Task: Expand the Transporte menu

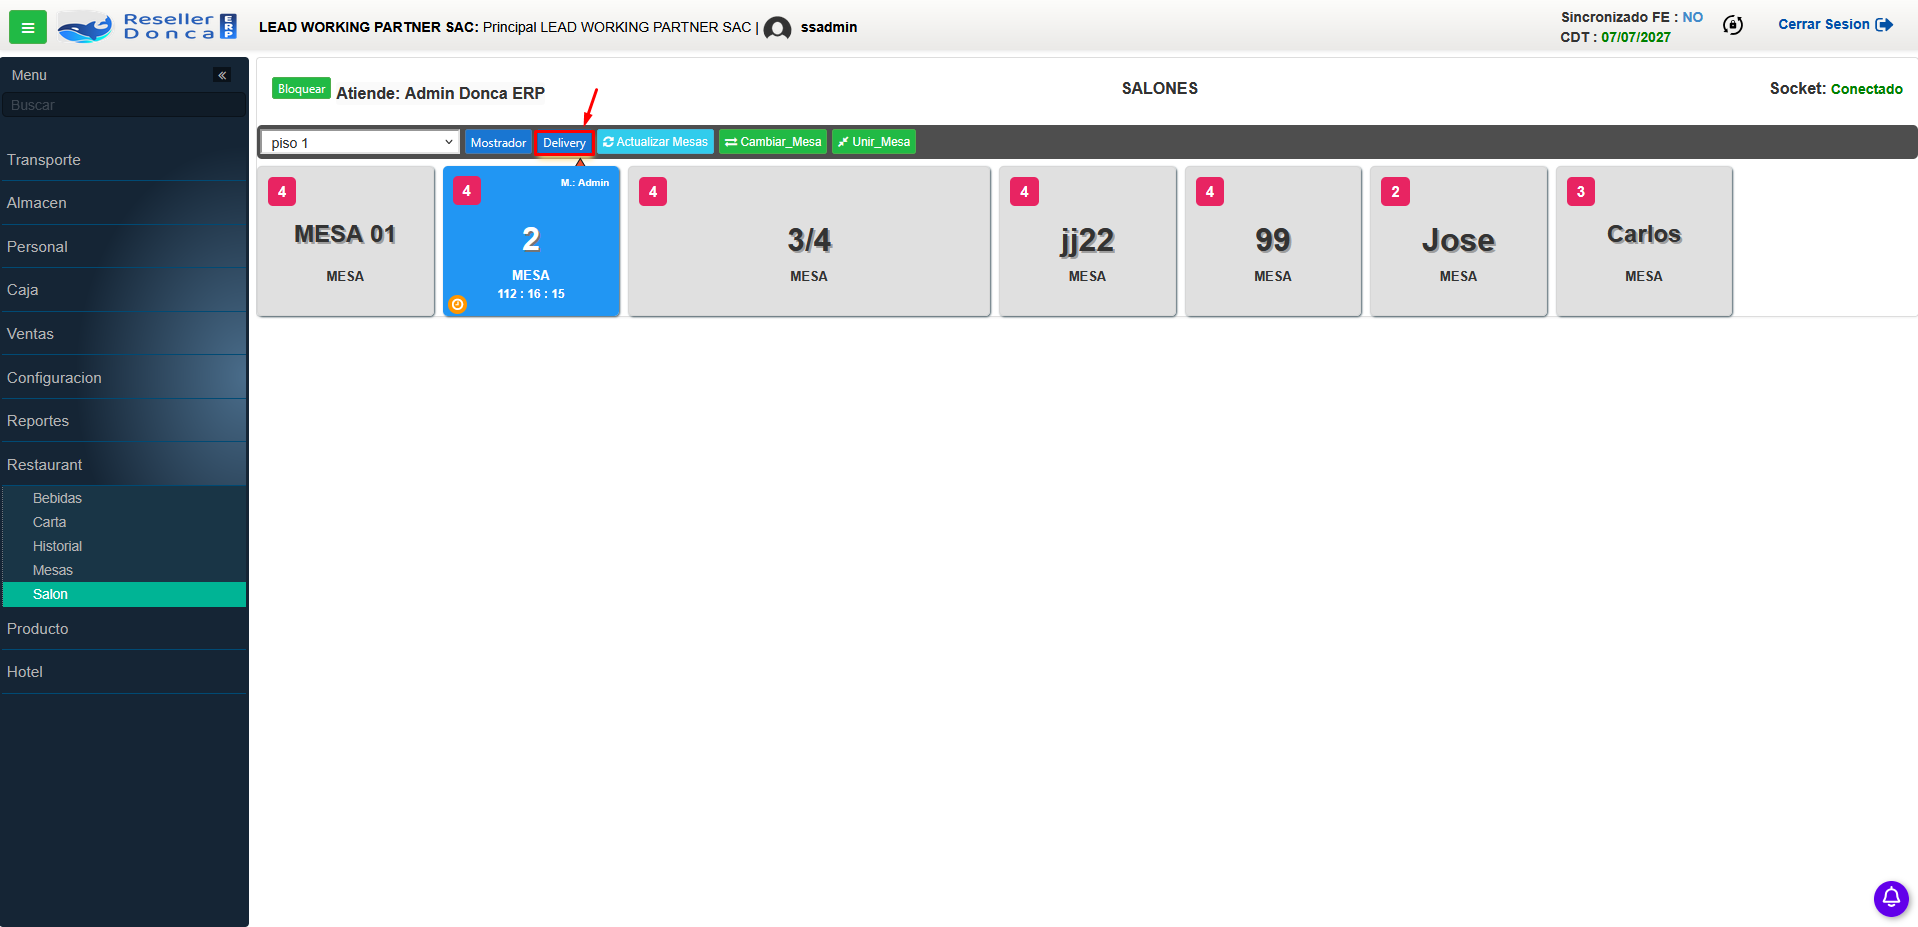Action: (123, 160)
